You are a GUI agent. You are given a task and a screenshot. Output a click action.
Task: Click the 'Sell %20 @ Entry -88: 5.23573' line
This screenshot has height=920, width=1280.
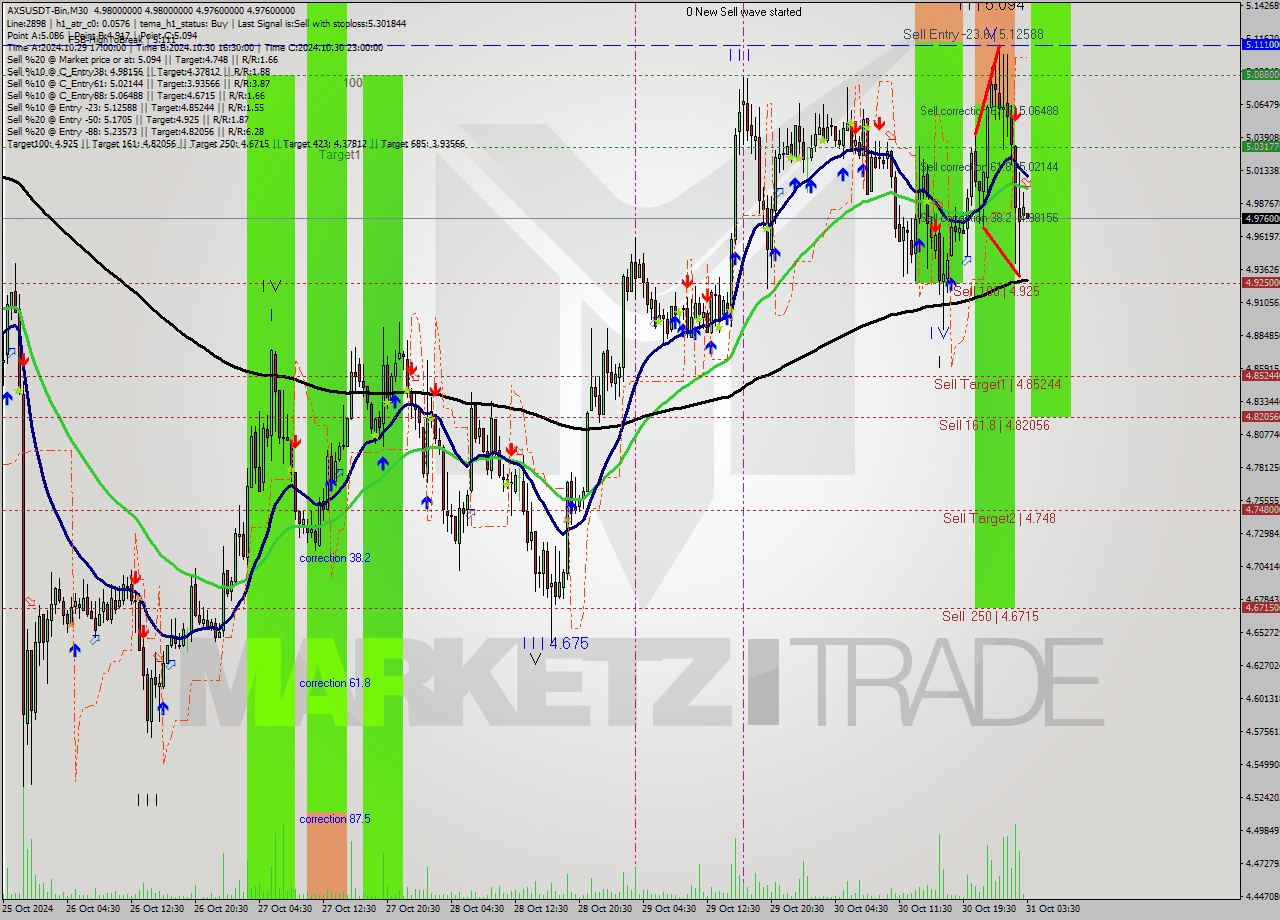point(135,131)
